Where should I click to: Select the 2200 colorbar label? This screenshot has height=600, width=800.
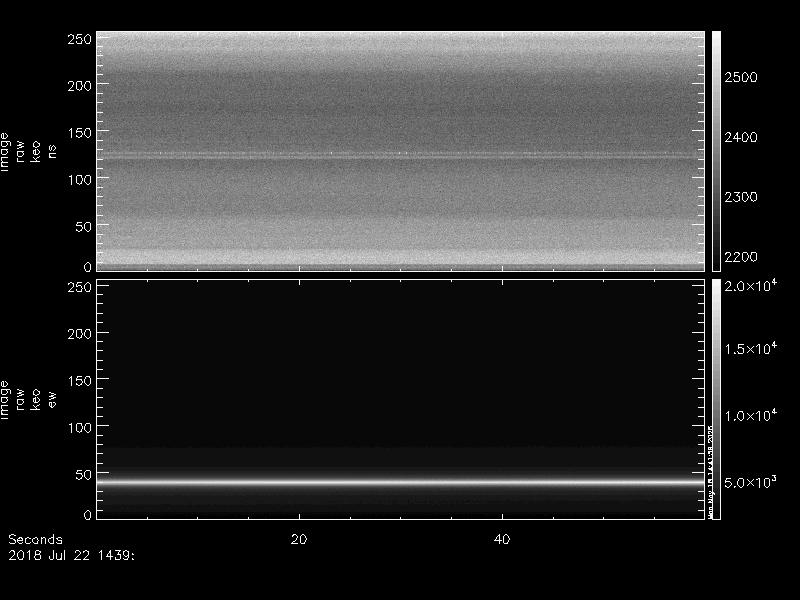click(x=741, y=257)
